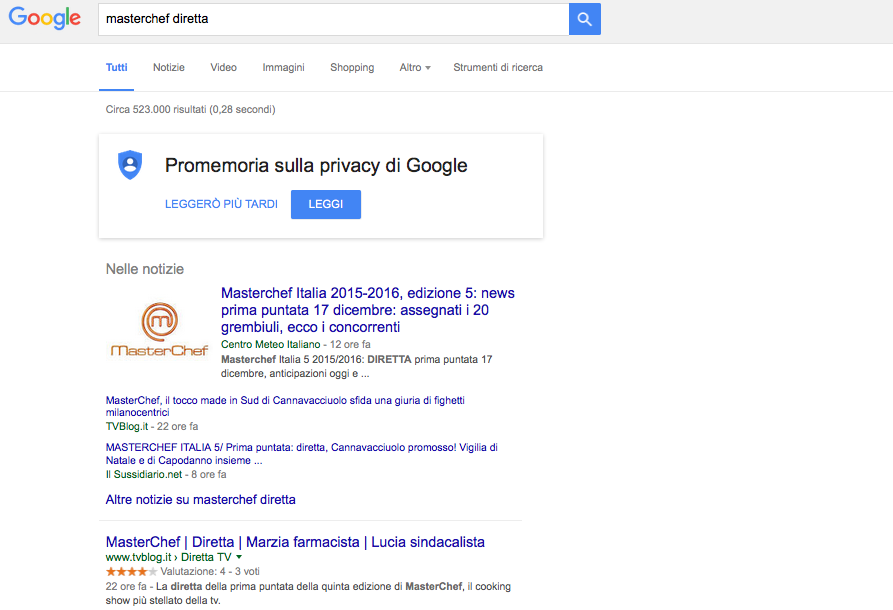Open the green arrow next to Diretta TV

pos(239,557)
